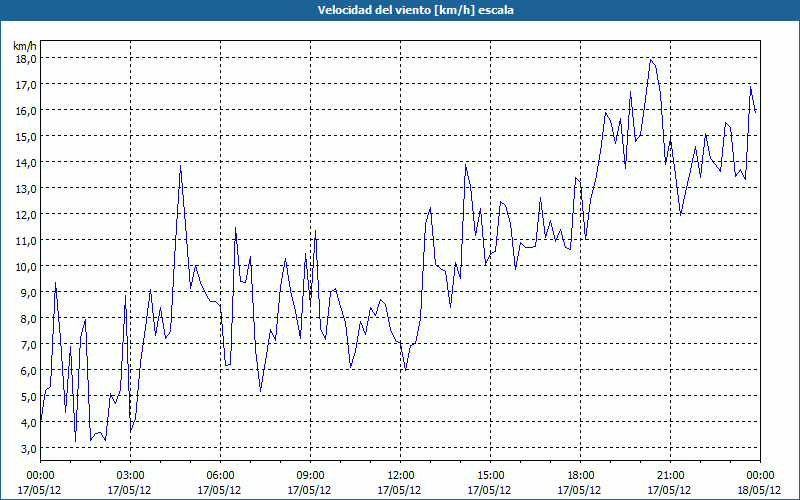This screenshot has width=800, height=500.
Task: Click the "09:00" time label
Action: [x=310, y=476]
